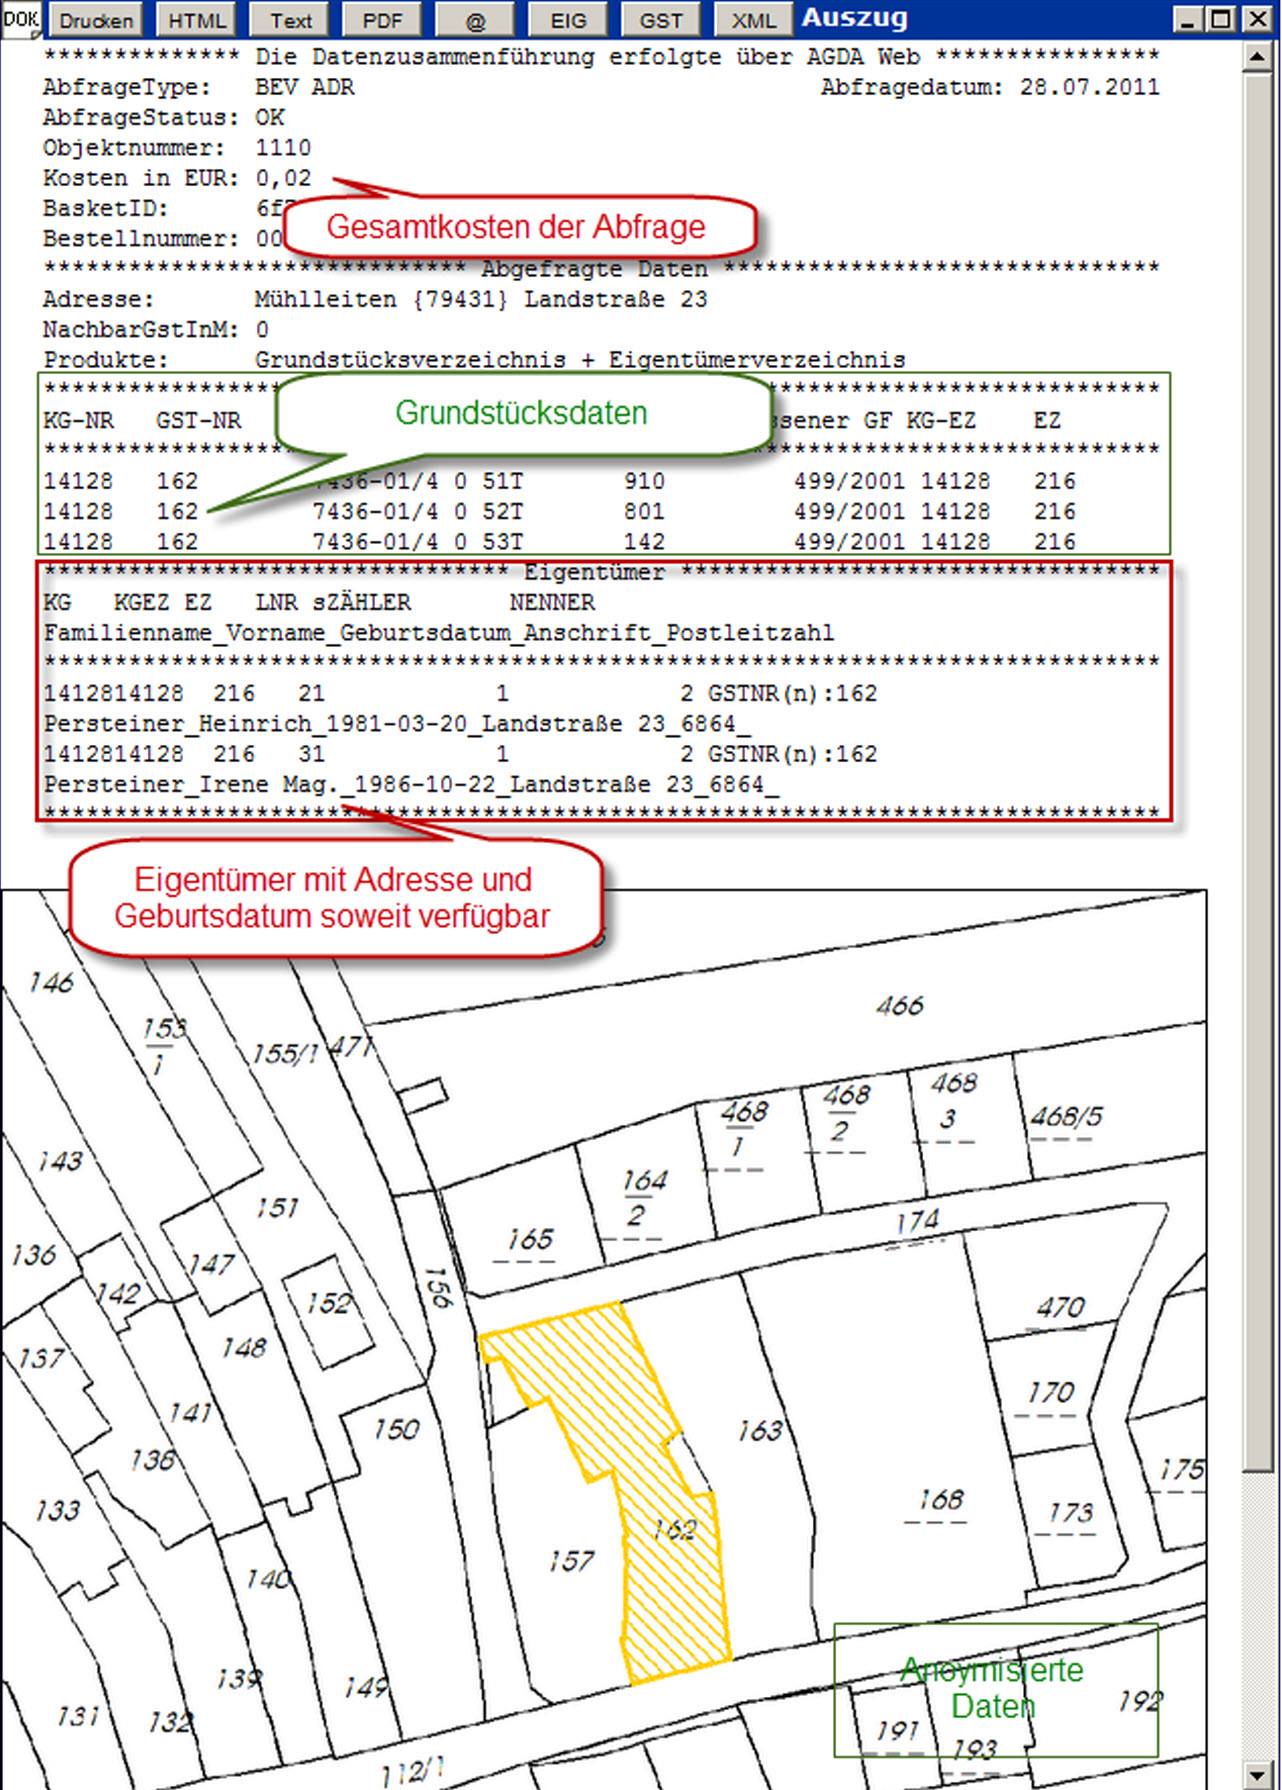Click parcel 168 on the map
1282x1790 pixels.
pyautogui.click(x=940, y=1500)
